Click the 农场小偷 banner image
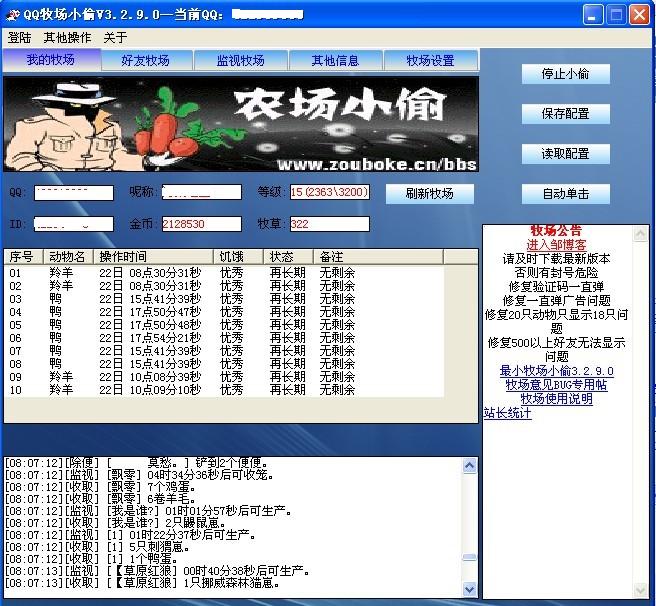Image resolution: width=656 pixels, height=606 pixels. click(x=241, y=124)
